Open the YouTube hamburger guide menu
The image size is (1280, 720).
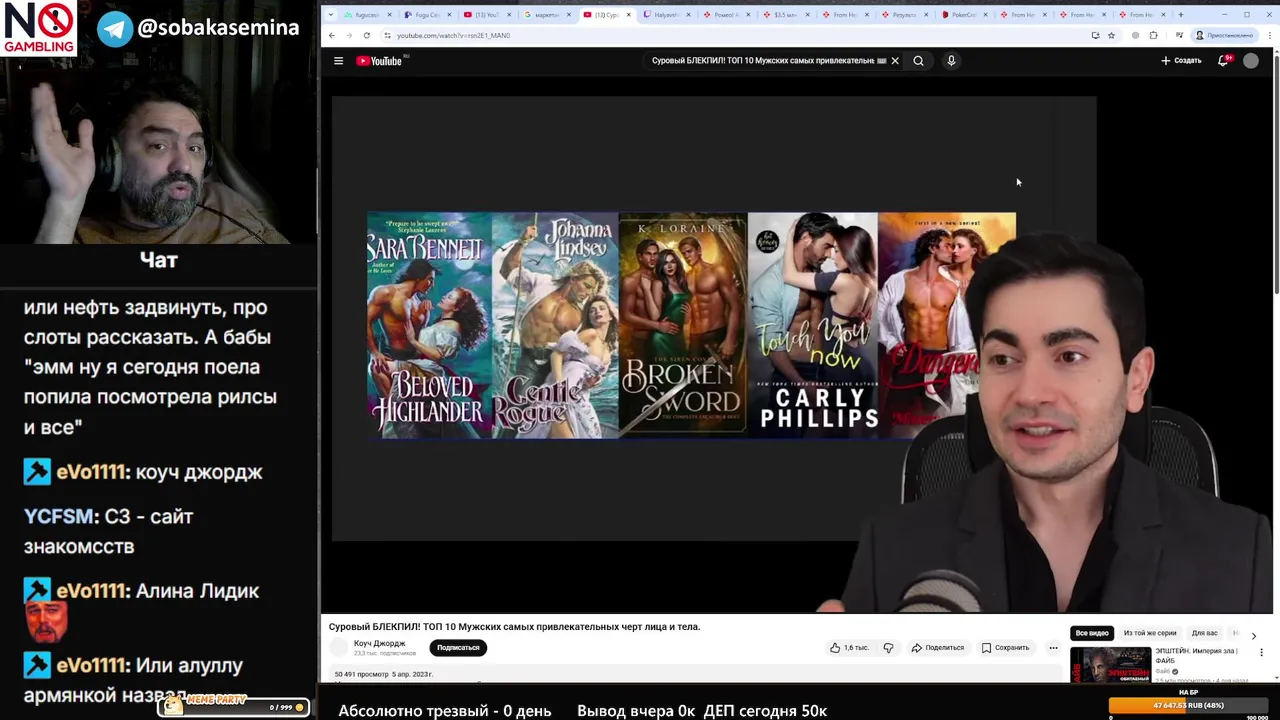[x=338, y=61]
